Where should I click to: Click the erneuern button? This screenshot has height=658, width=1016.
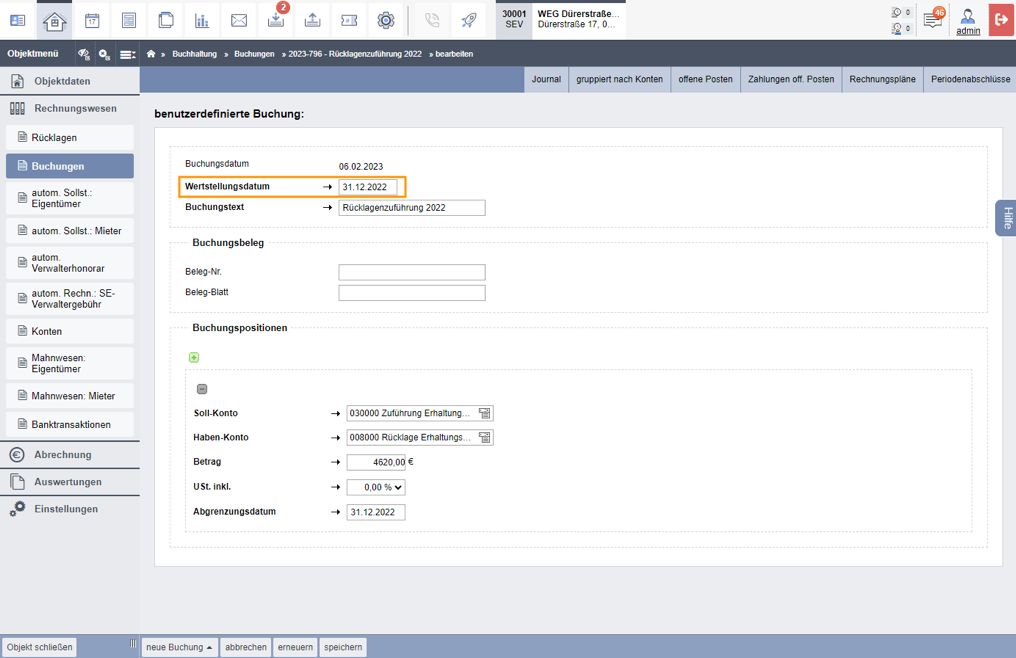tap(295, 647)
